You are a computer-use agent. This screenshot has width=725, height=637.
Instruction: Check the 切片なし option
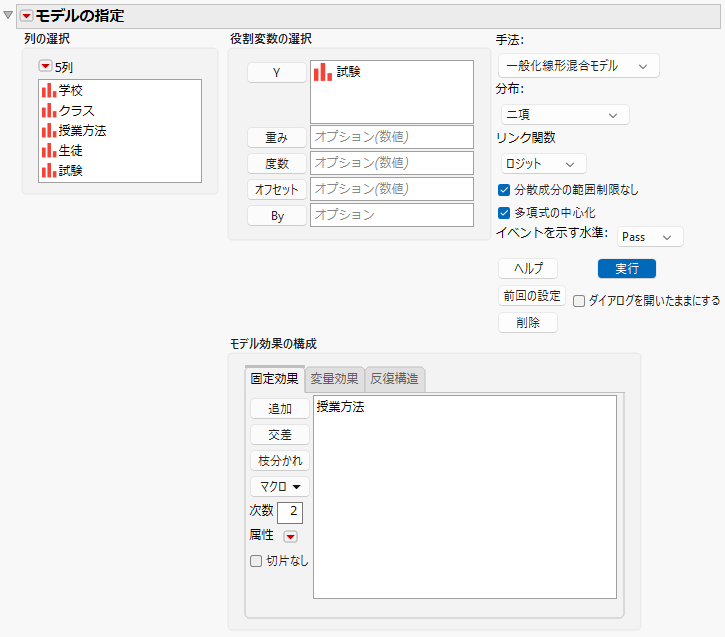tap(256, 561)
